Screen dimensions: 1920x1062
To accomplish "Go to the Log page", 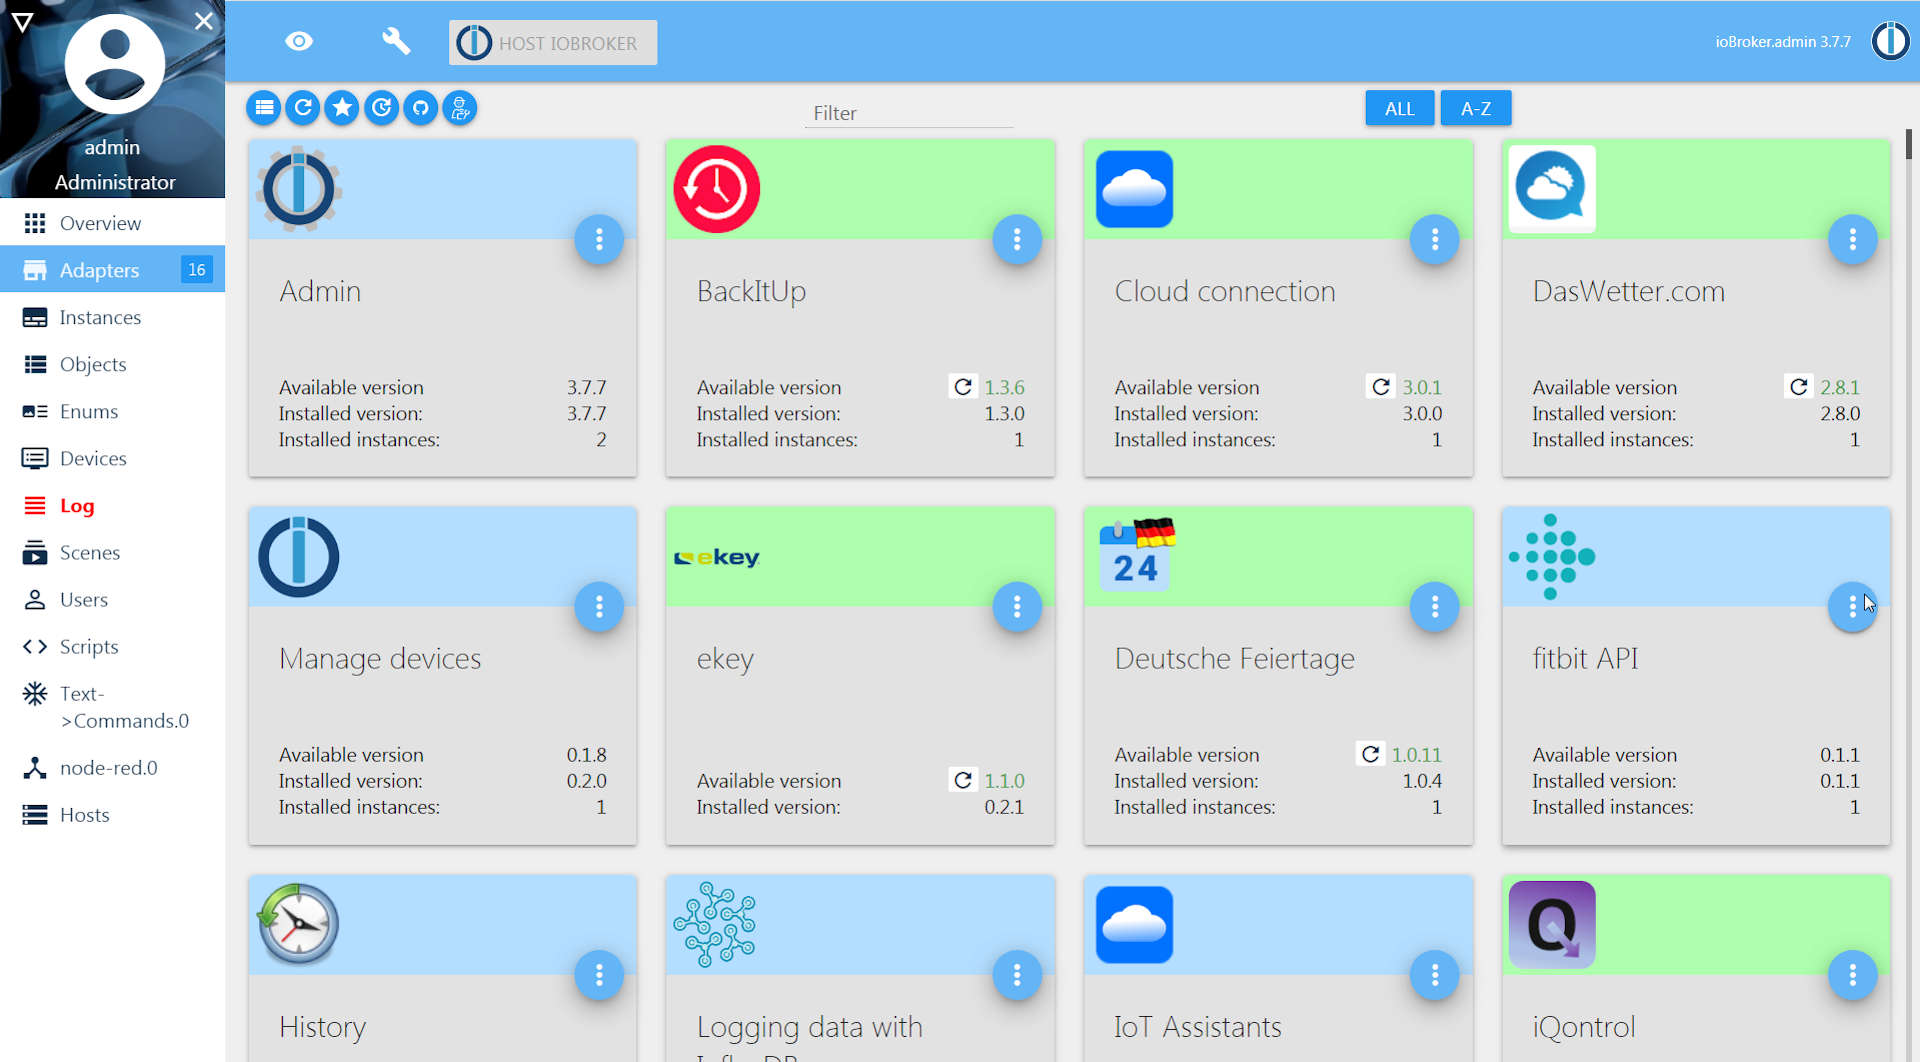I will coord(77,506).
